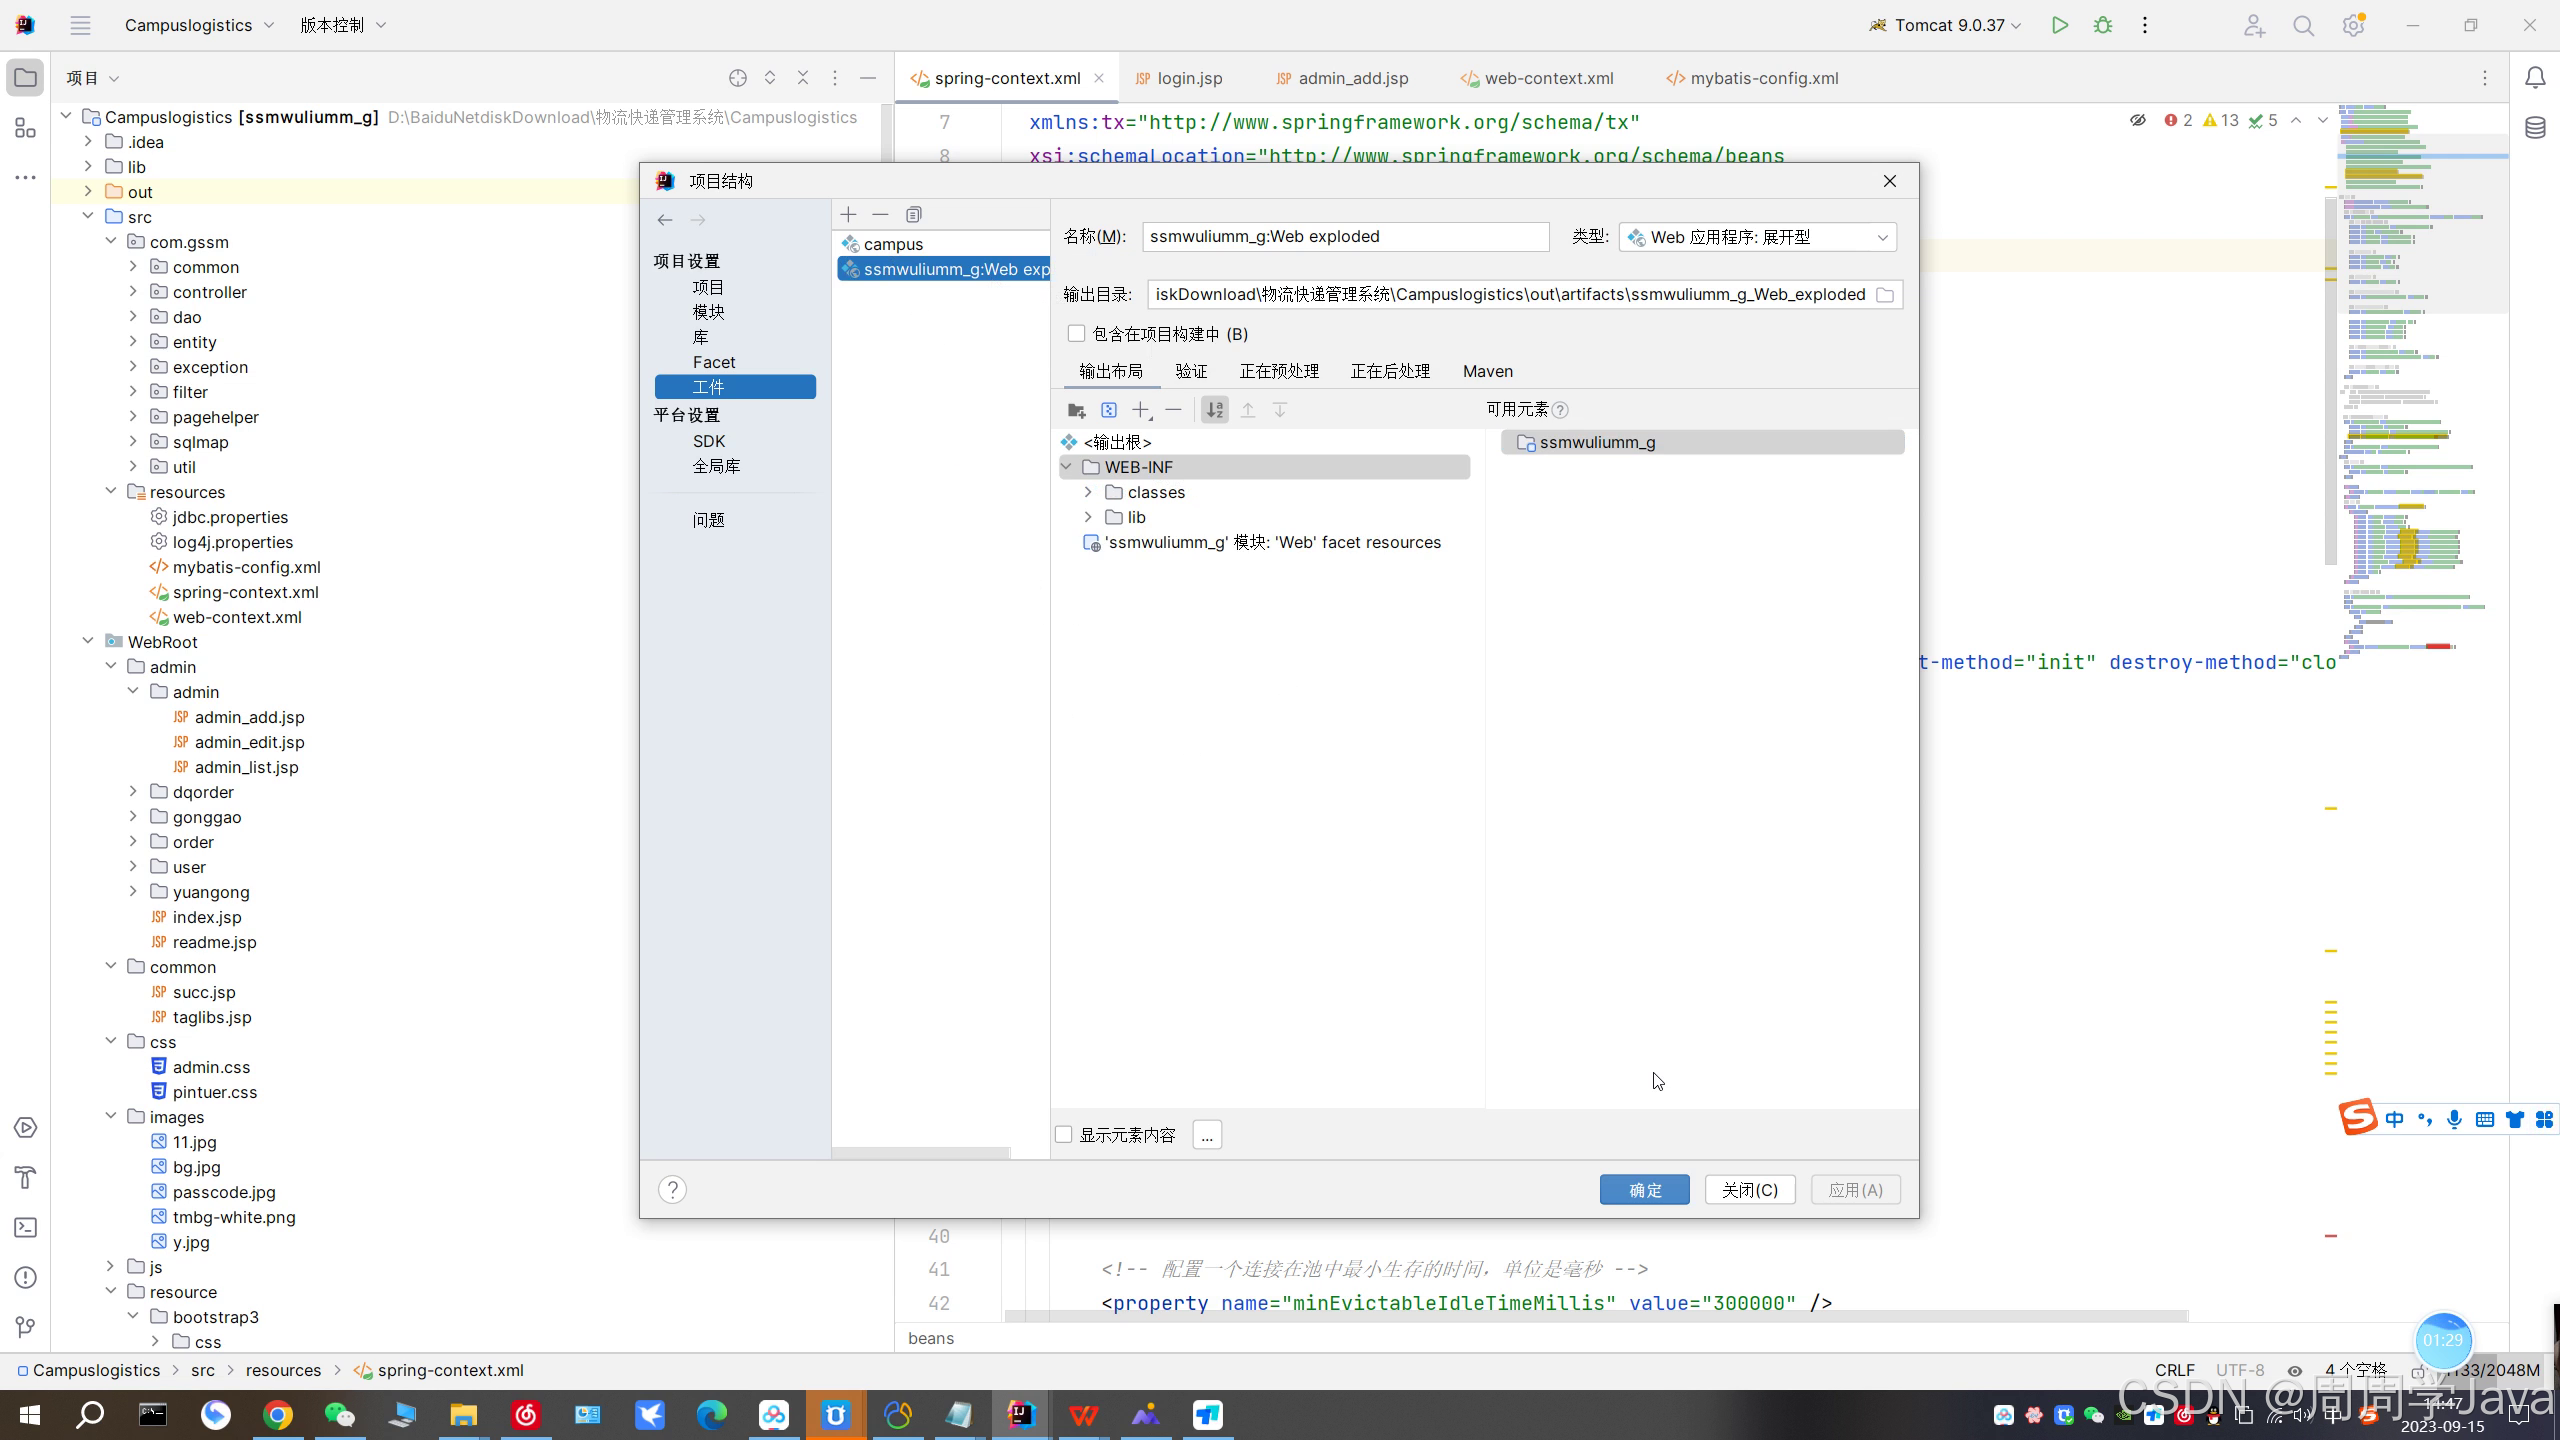Click the artifact name input field

pos(1344,237)
